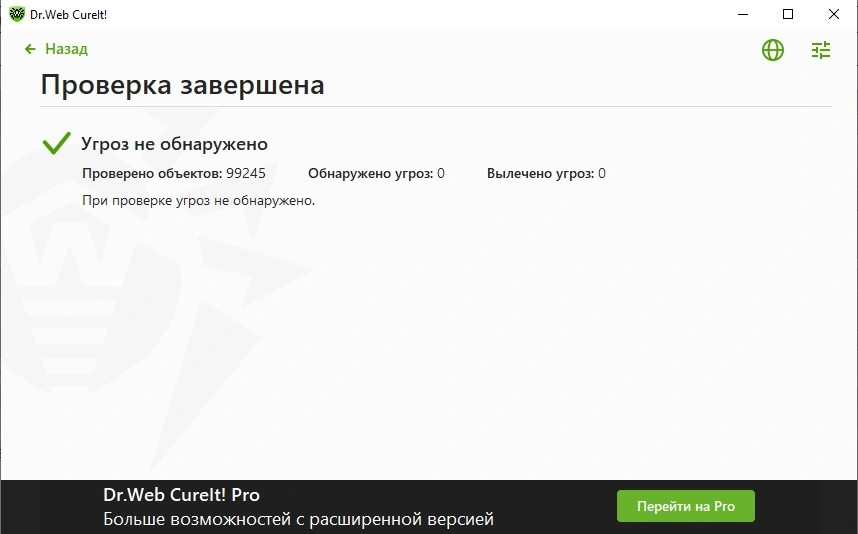Go back using the Назад link
Image resolution: width=858 pixels, height=534 pixels.
tap(56, 49)
